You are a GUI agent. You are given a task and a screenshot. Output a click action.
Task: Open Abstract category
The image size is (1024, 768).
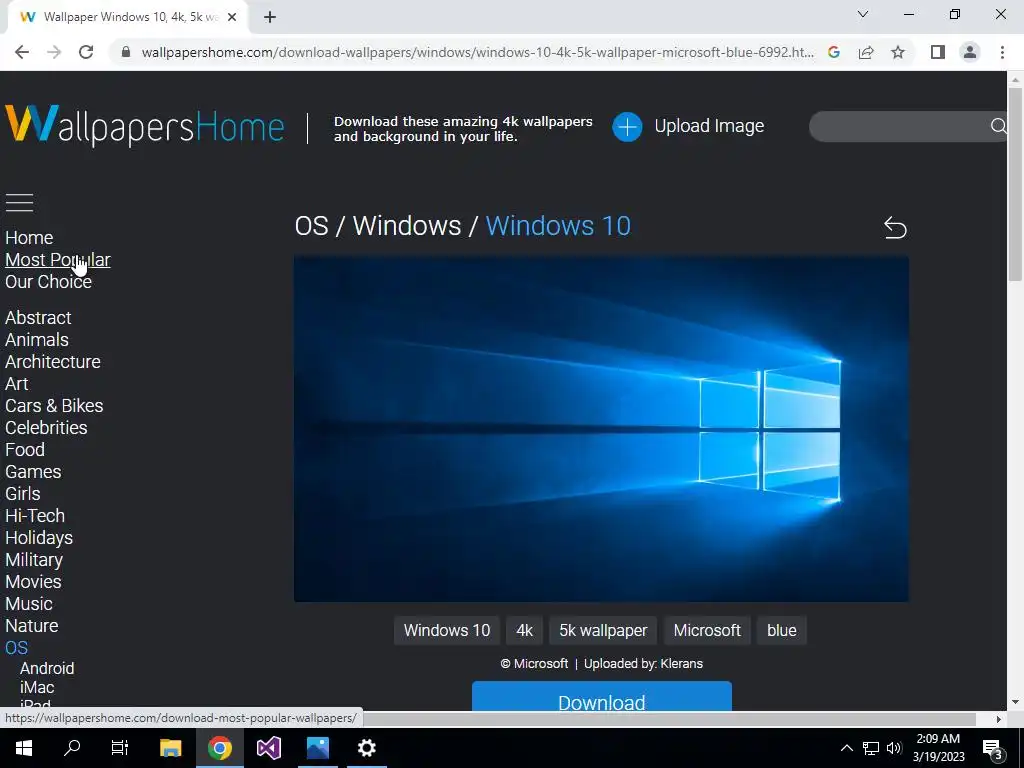(38, 318)
